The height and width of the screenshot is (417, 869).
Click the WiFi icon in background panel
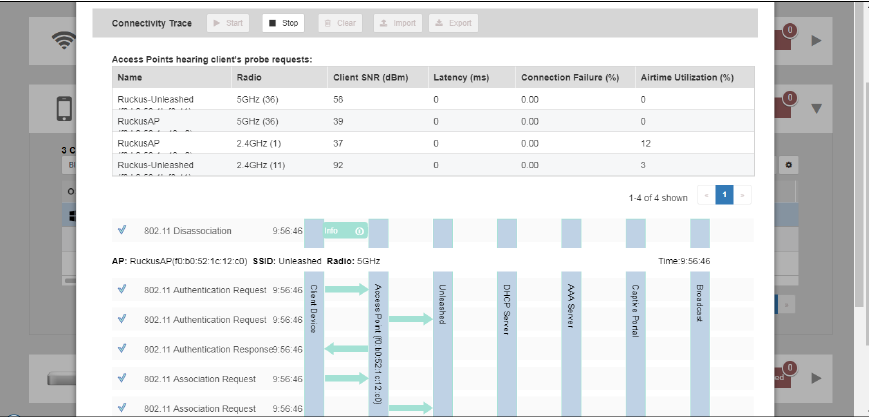(x=68, y=41)
